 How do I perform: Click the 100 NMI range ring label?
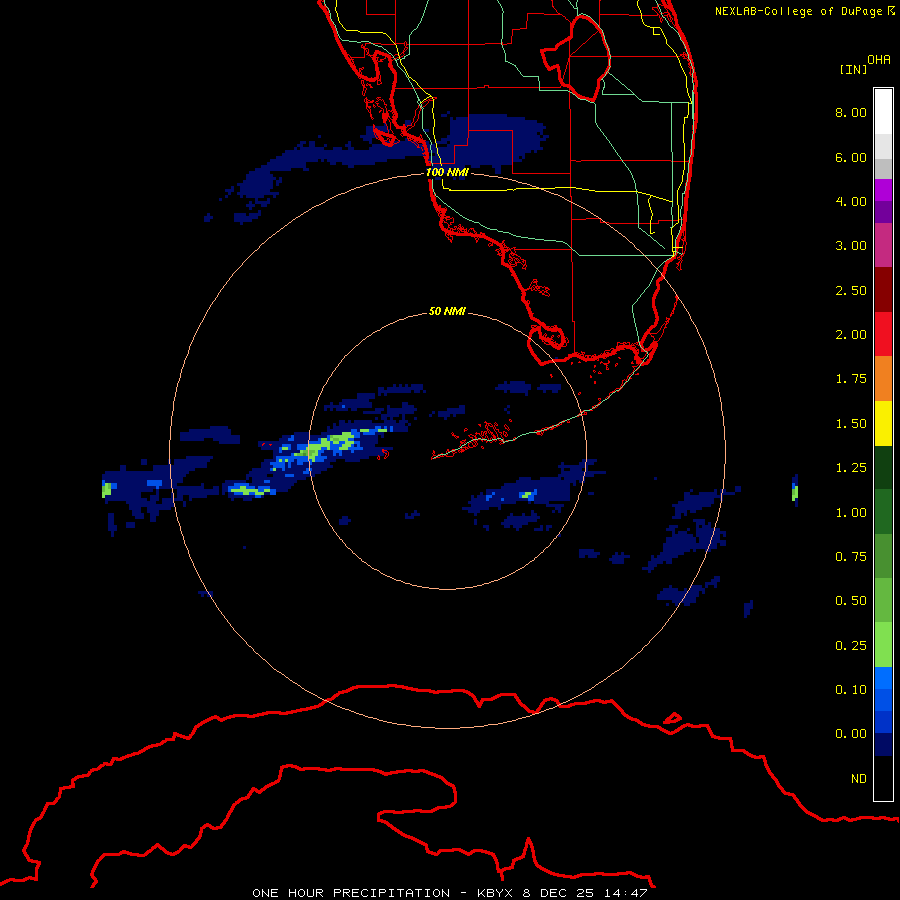(x=447, y=172)
